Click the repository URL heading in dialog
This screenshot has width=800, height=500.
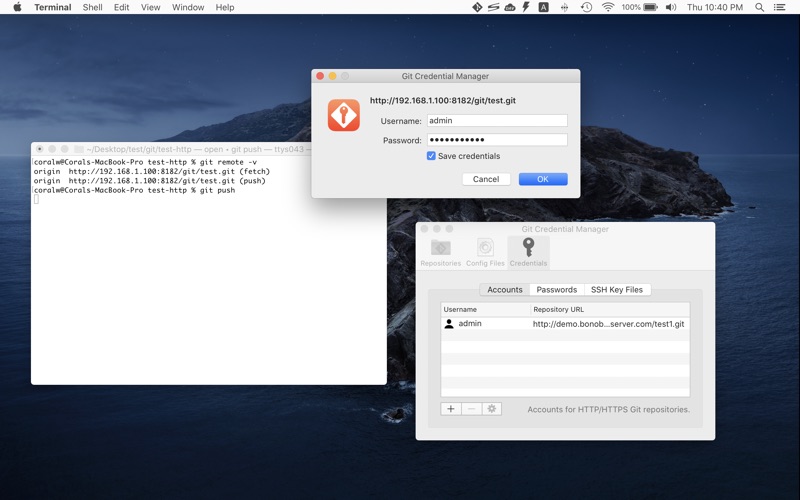tap(443, 101)
